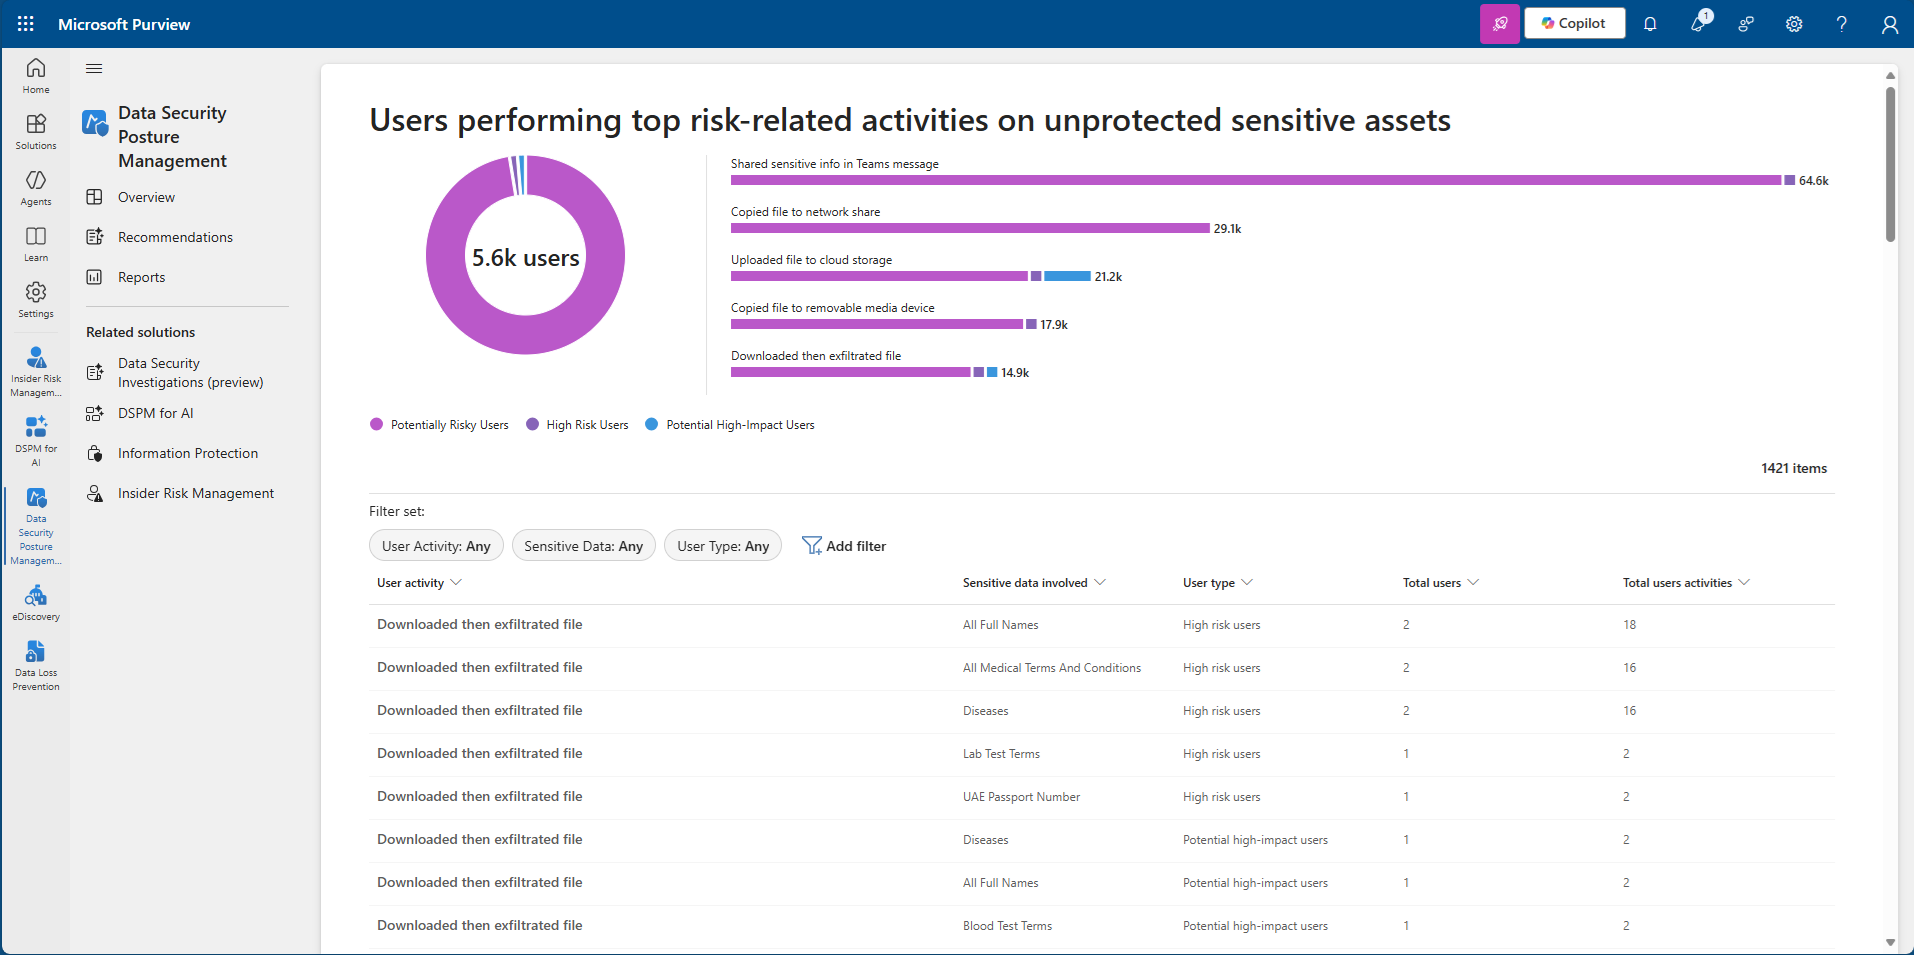Viewport: 1914px width, 955px height.
Task: Click the Agents icon in left rail
Action: [x=36, y=187]
